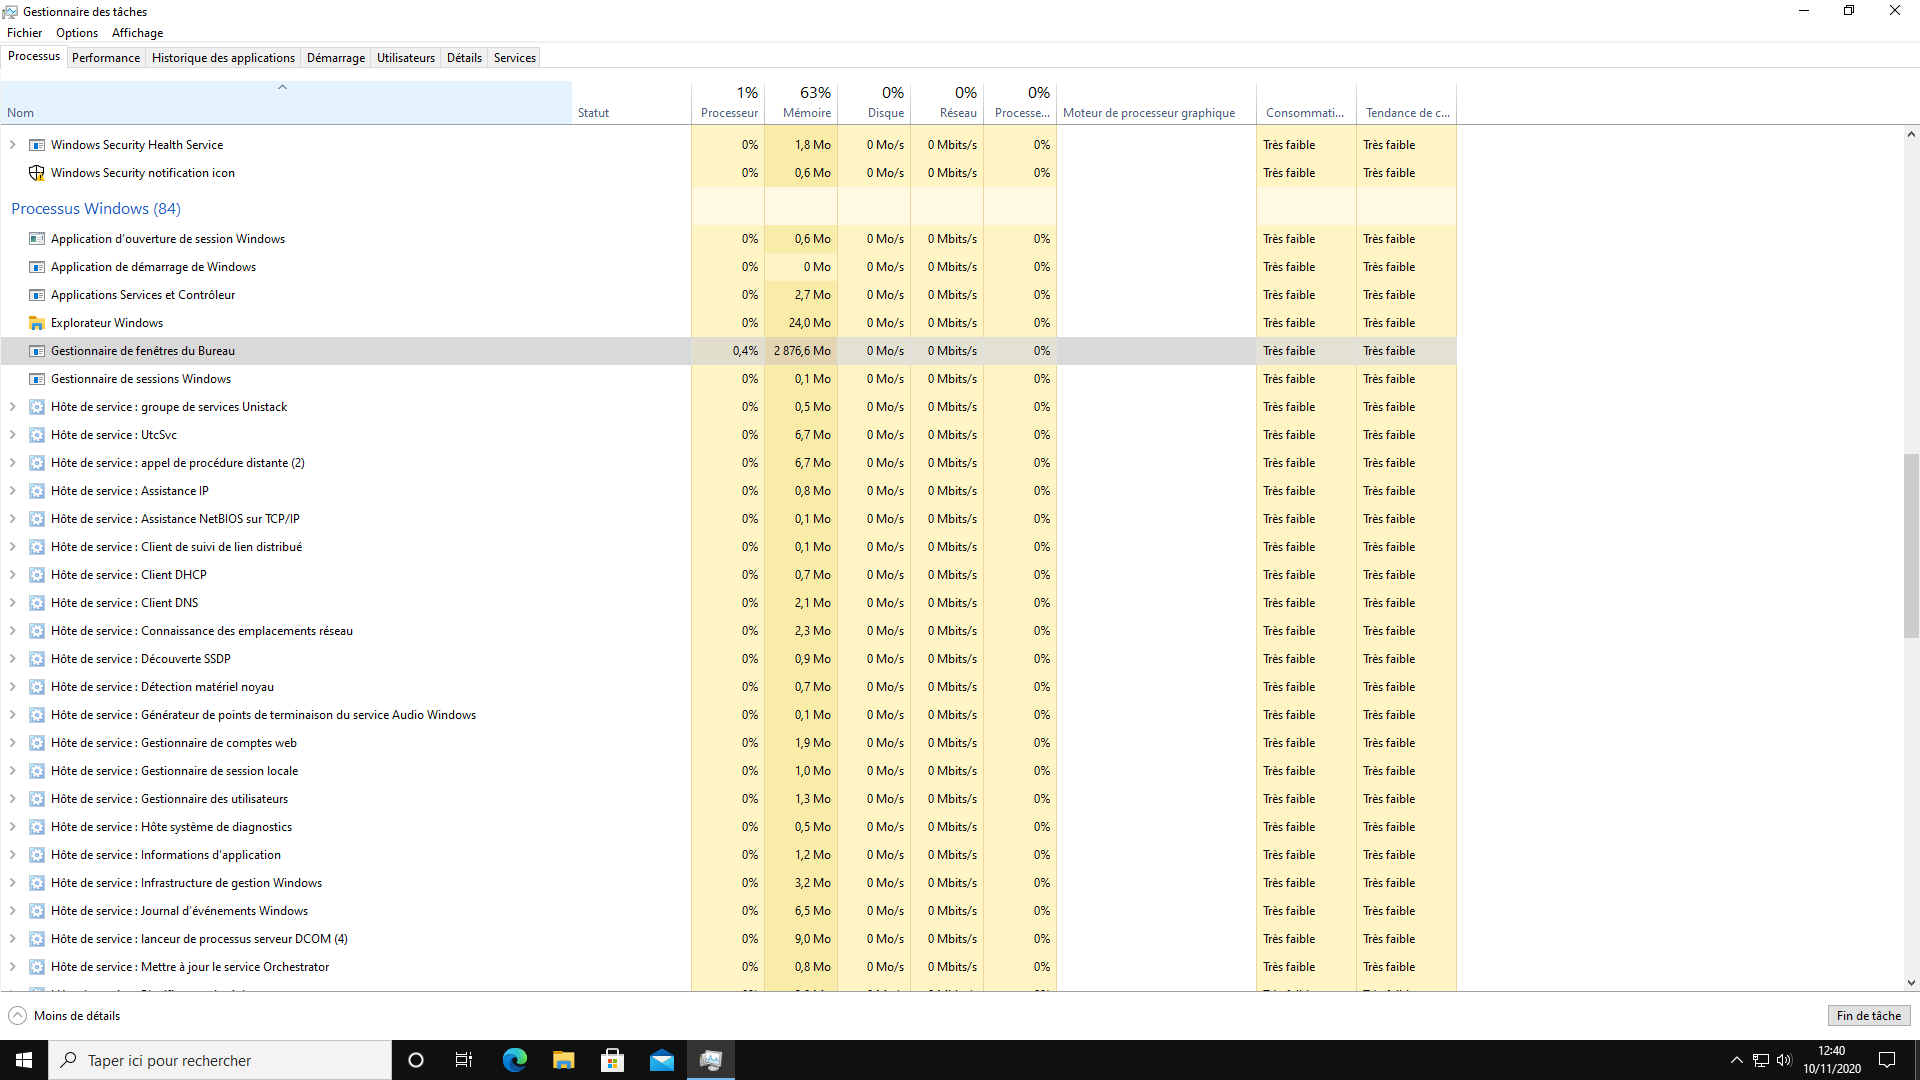Switch to the Démarrage tab
Viewport: 1920px width, 1080px height.
point(336,58)
